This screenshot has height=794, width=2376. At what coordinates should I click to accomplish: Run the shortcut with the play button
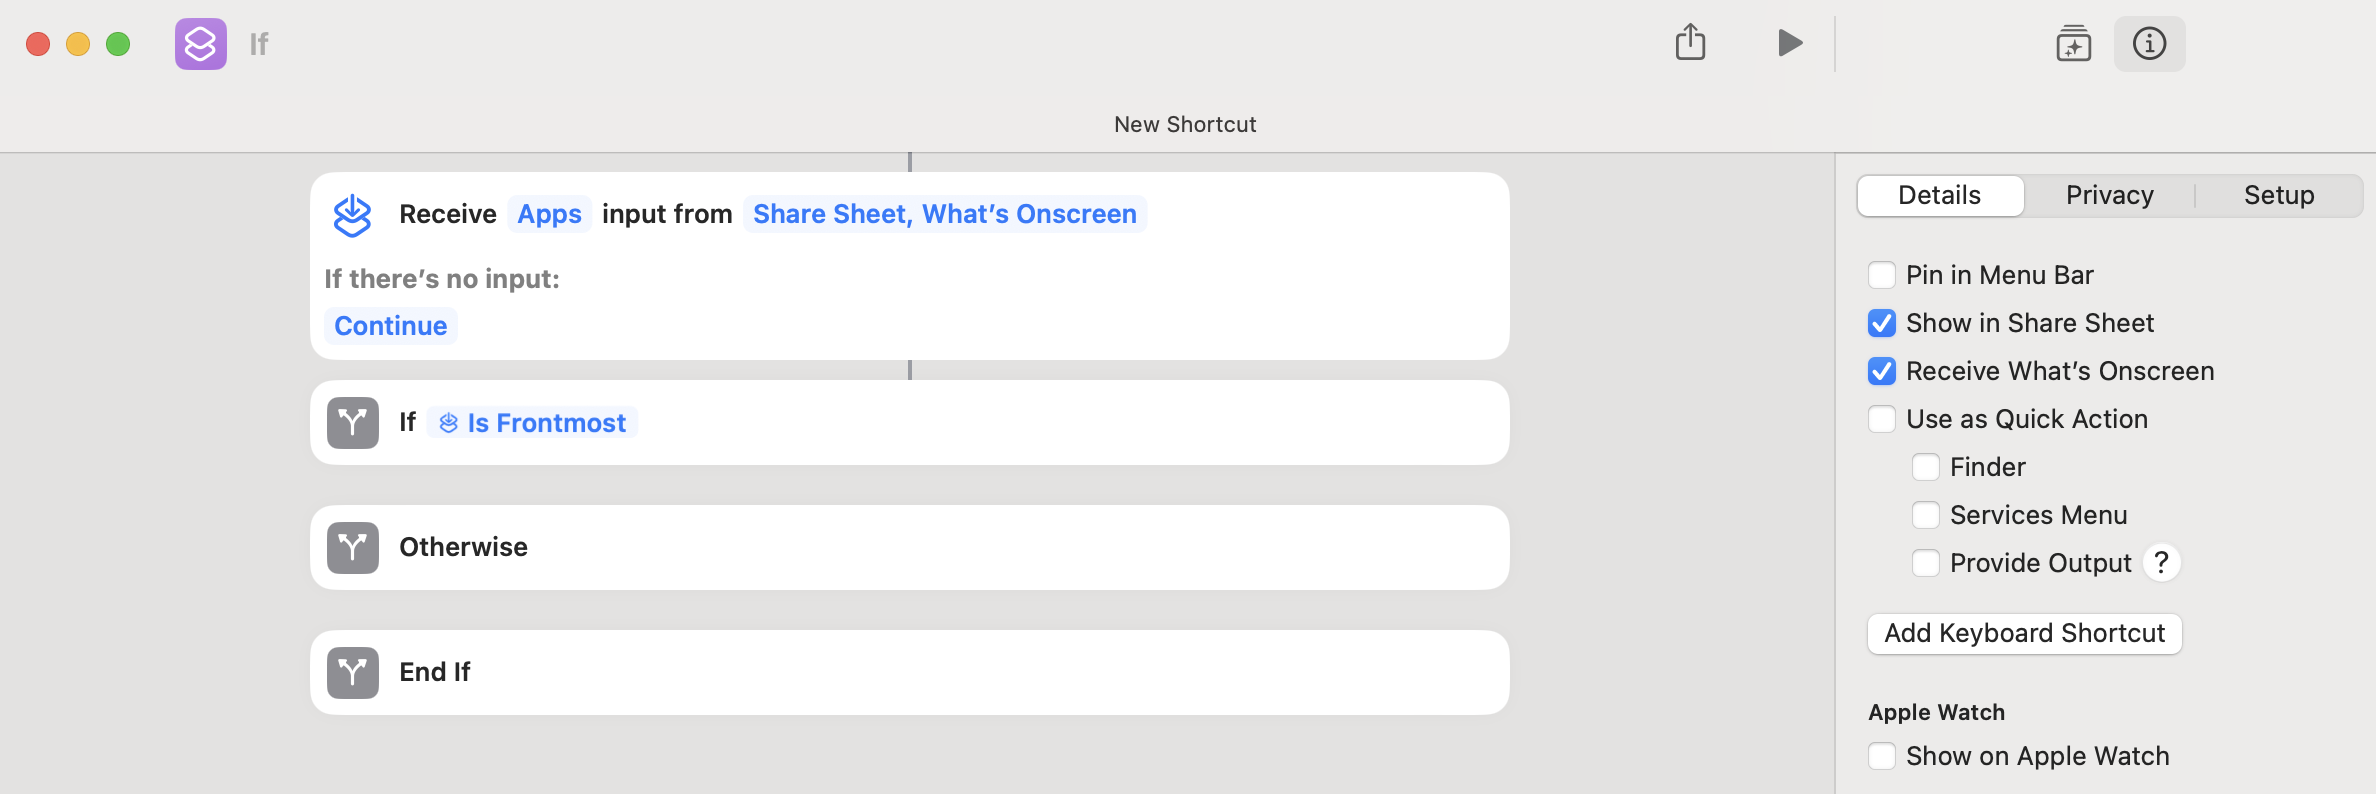pyautogui.click(x=1790, y=43)
